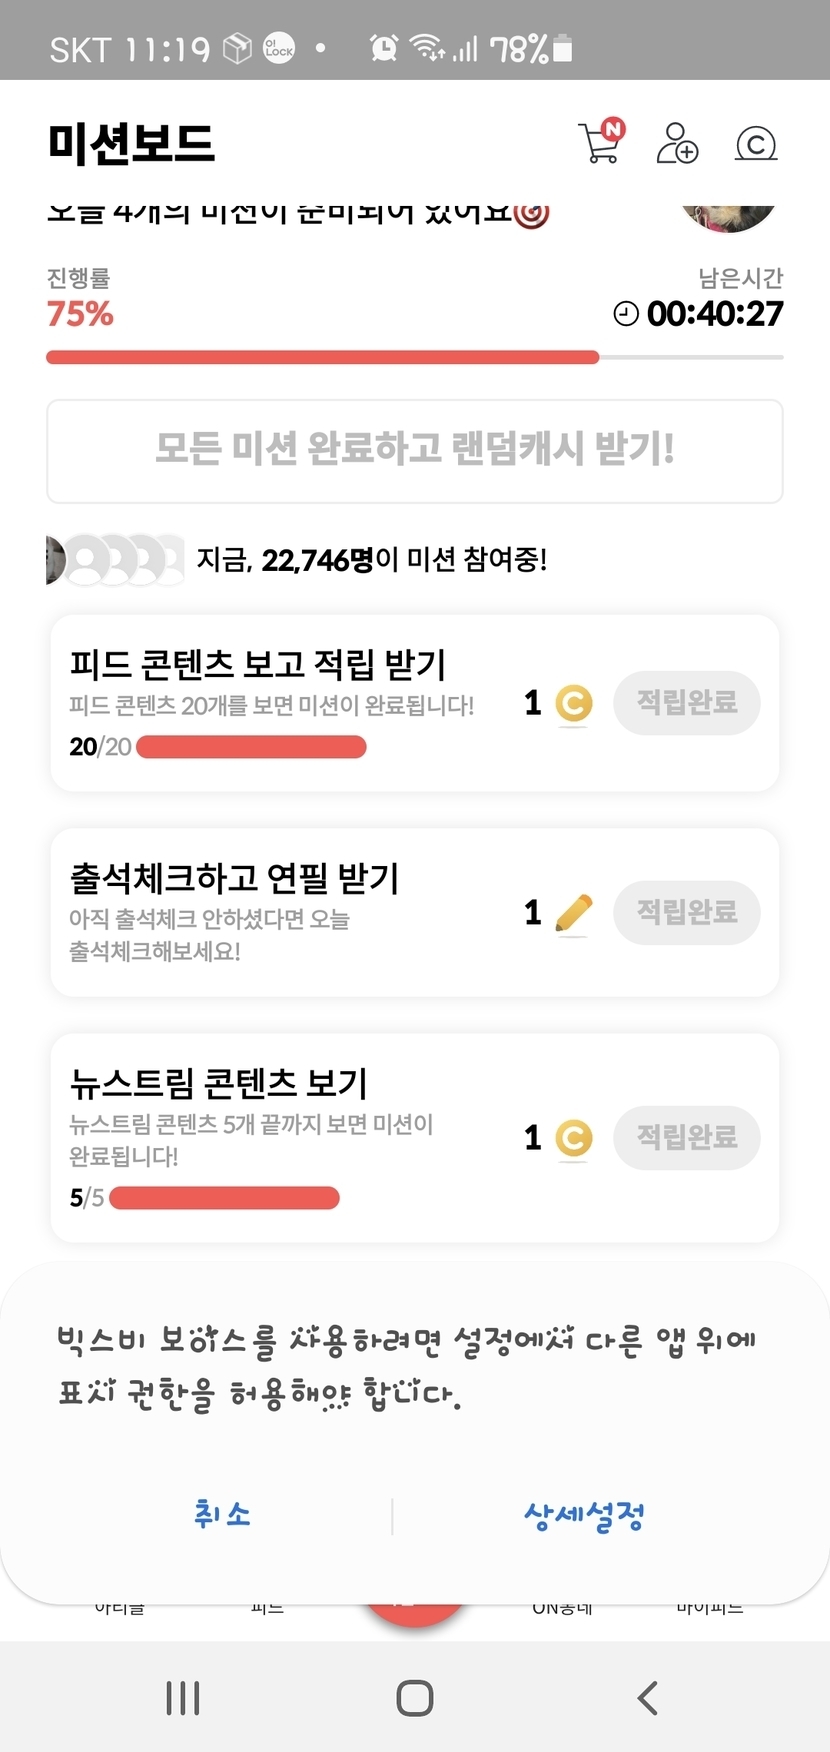Open the Android recent apps icon
The width and height of the screenshot is (830, 1752).
183,1698
